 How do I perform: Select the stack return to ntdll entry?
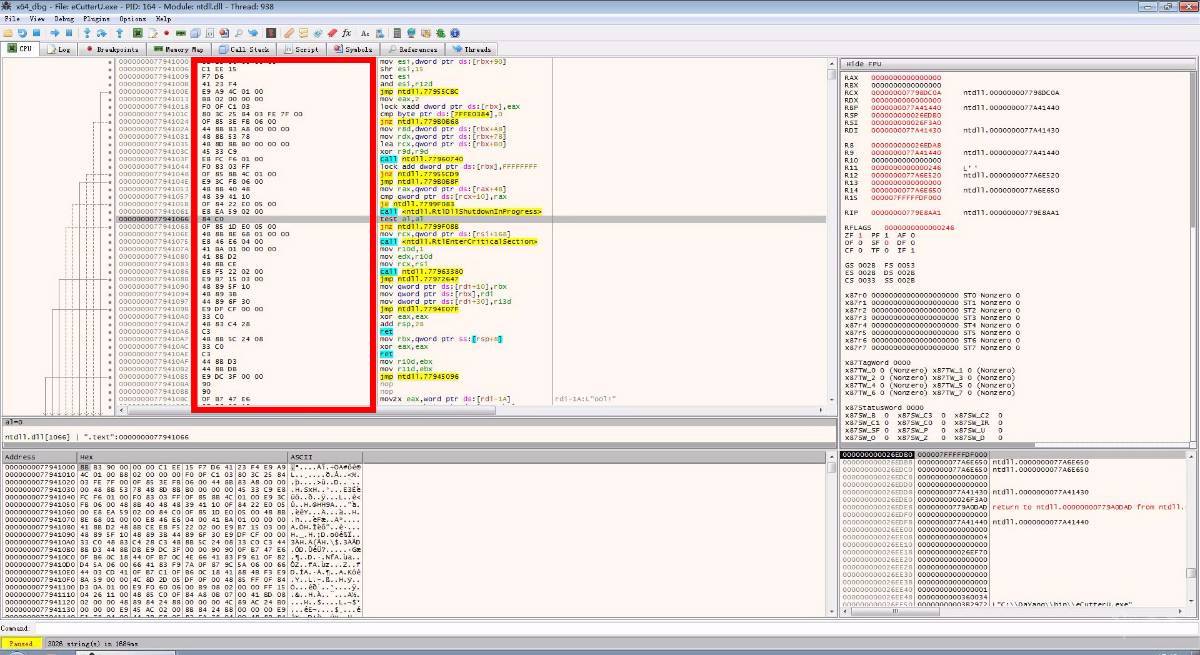coord(1088,507)
